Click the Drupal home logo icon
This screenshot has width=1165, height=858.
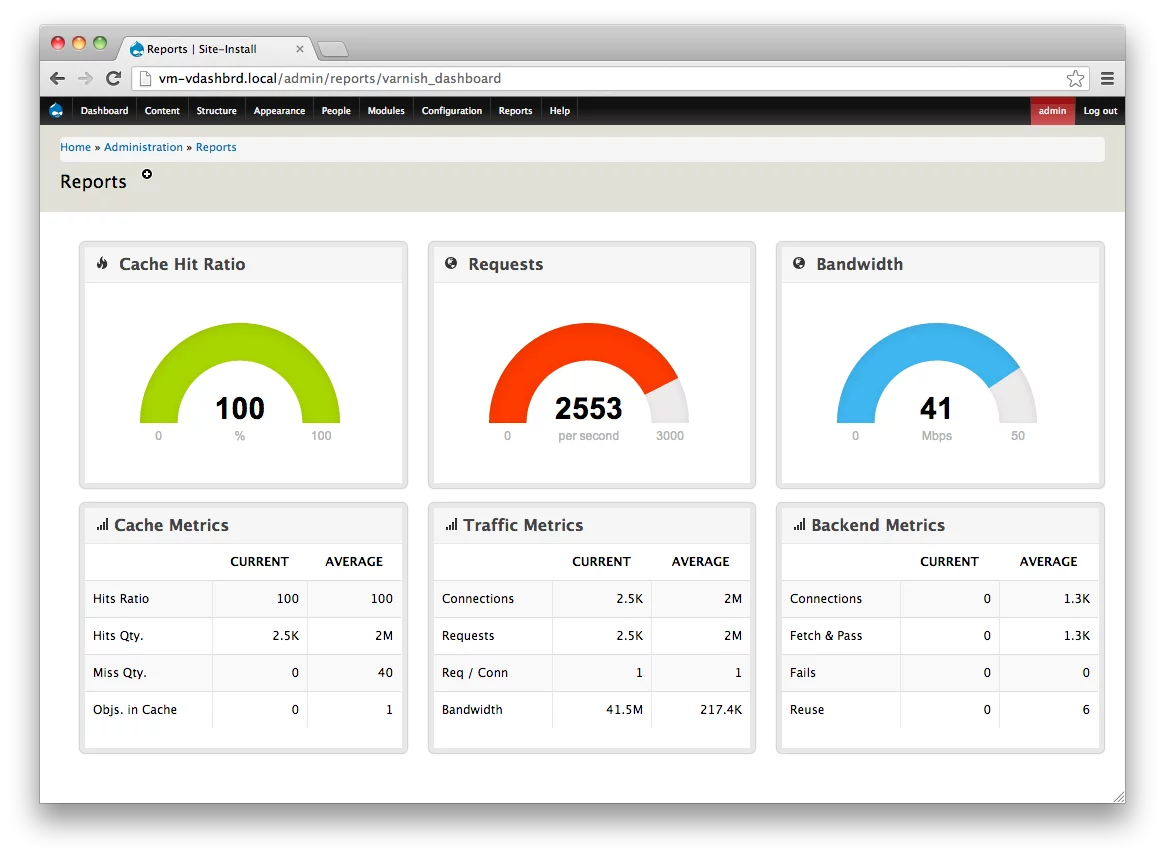pyautogui.click(x=56, y=111)
